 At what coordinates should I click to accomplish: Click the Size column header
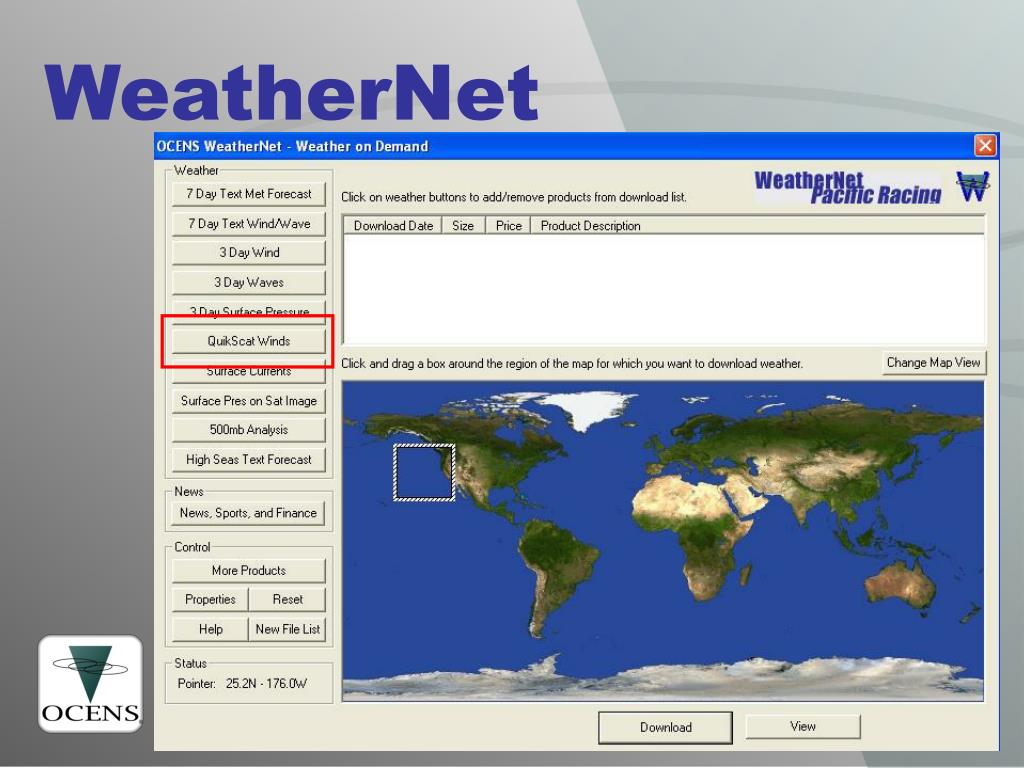pyautogui.click(x=463, y=226)
